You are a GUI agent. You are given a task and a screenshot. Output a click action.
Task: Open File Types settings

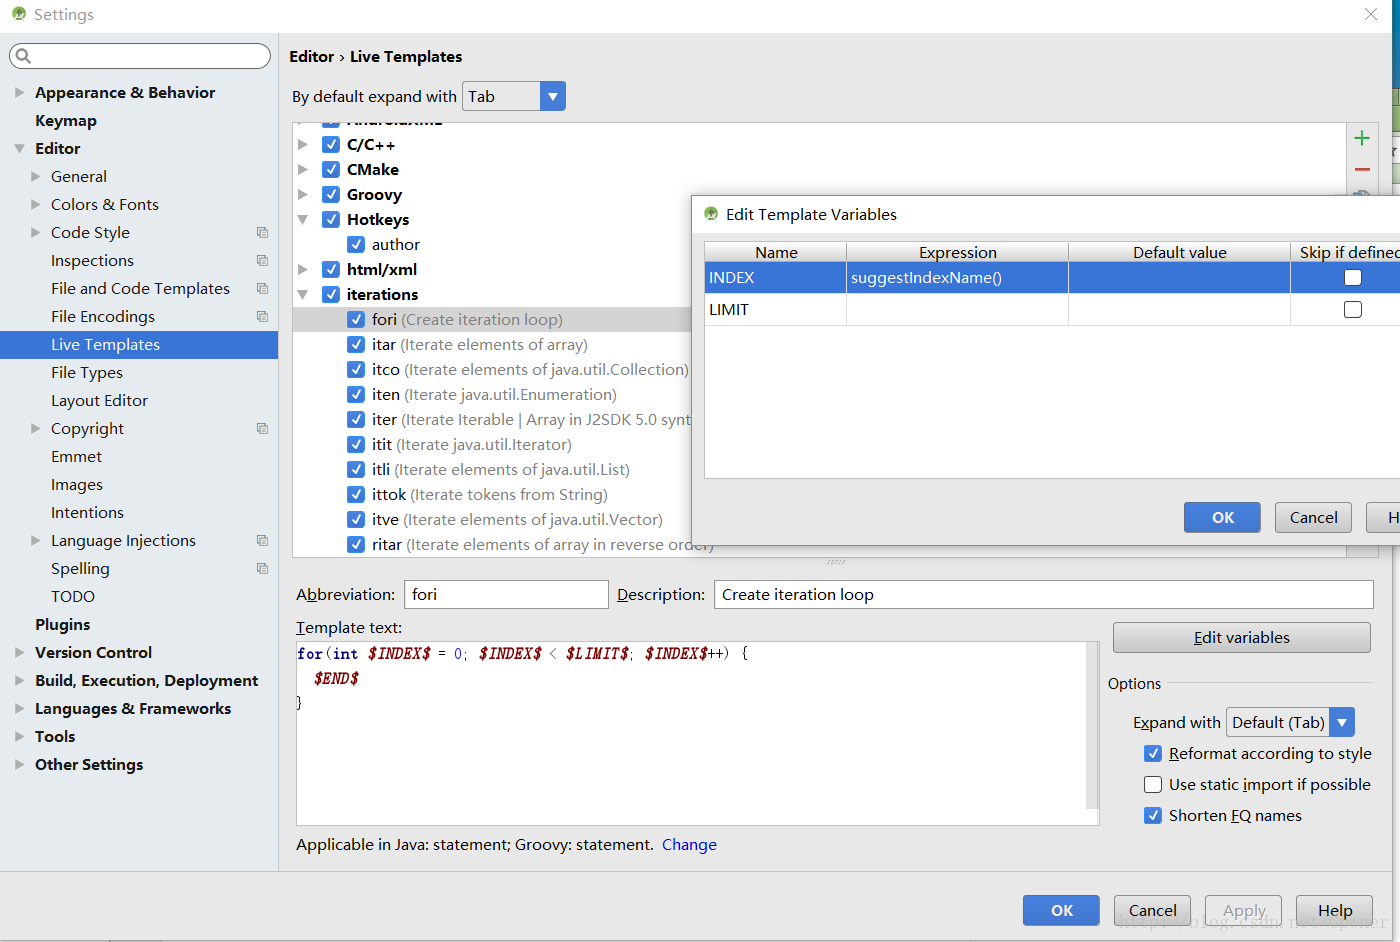point(87,372)
